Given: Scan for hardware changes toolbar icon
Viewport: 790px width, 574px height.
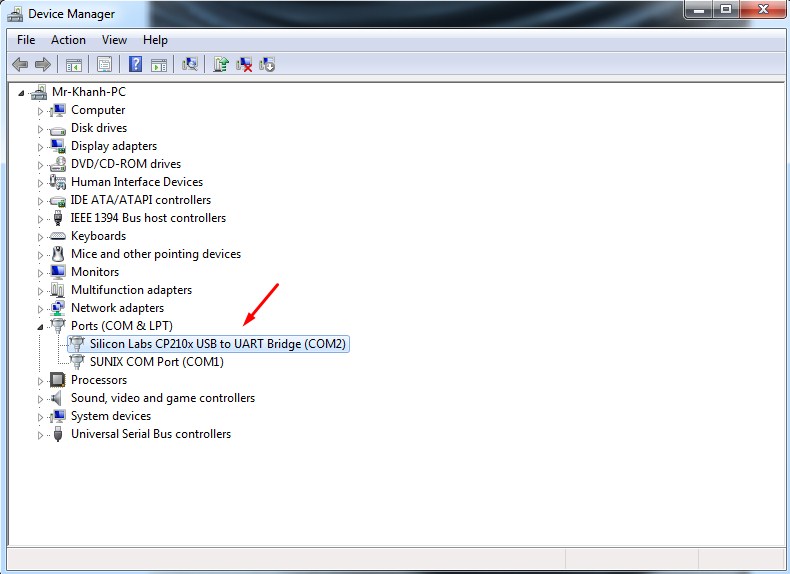Looking at the screenshot, I should [x=189, y=64].
